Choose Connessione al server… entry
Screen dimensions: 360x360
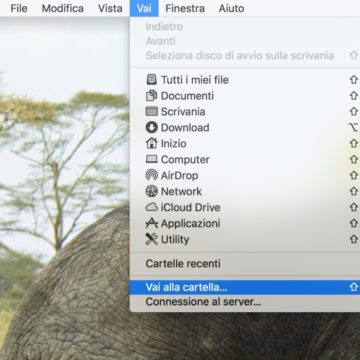pyautogui.click(x=245, y=302)
